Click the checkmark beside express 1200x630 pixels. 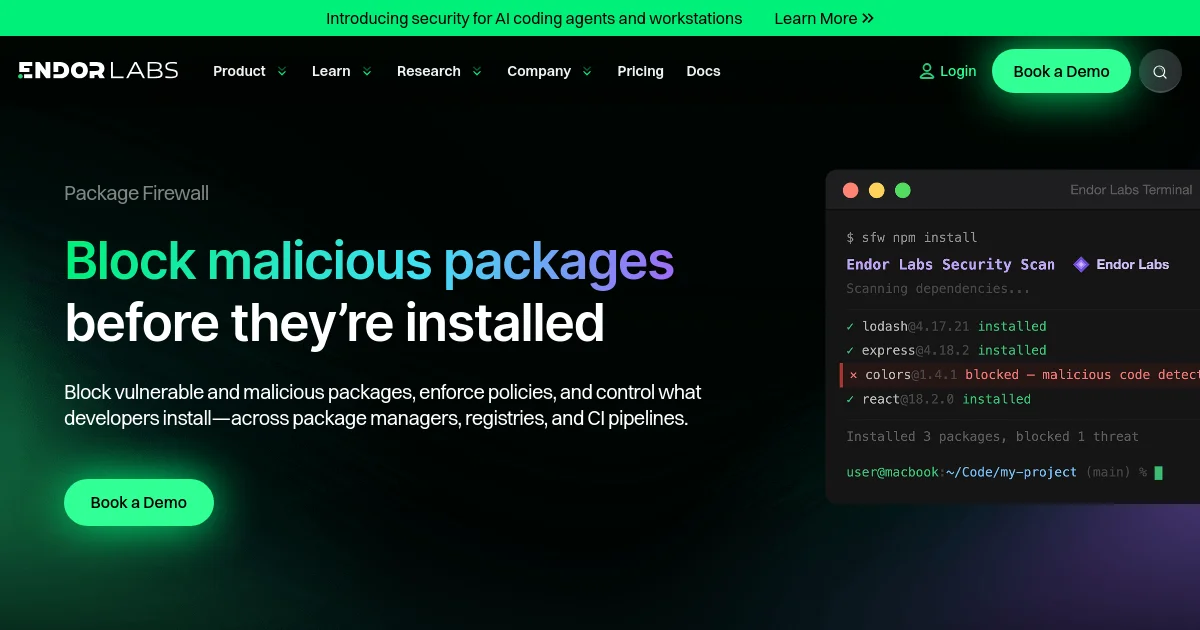click(x=850, y=350)
